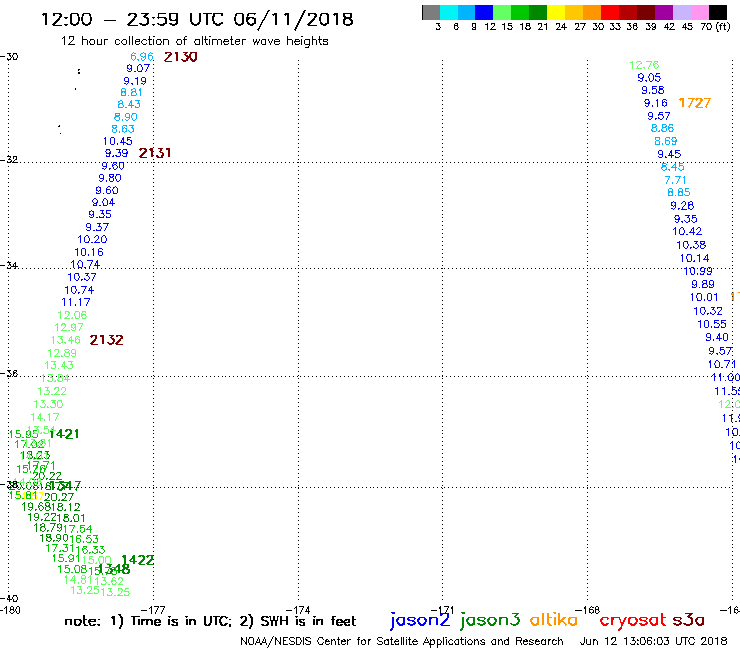The image size is (740, 650).
Task: Click the 'Jun 12 13:06:03 UTC 2018' timestamp
Action: click(x=654, y=641)
